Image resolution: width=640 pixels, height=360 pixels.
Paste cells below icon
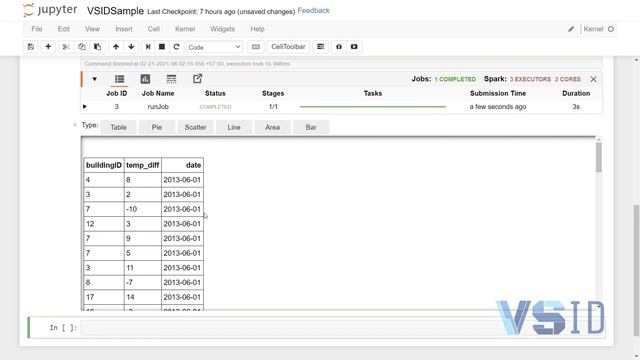pos(98,47)
